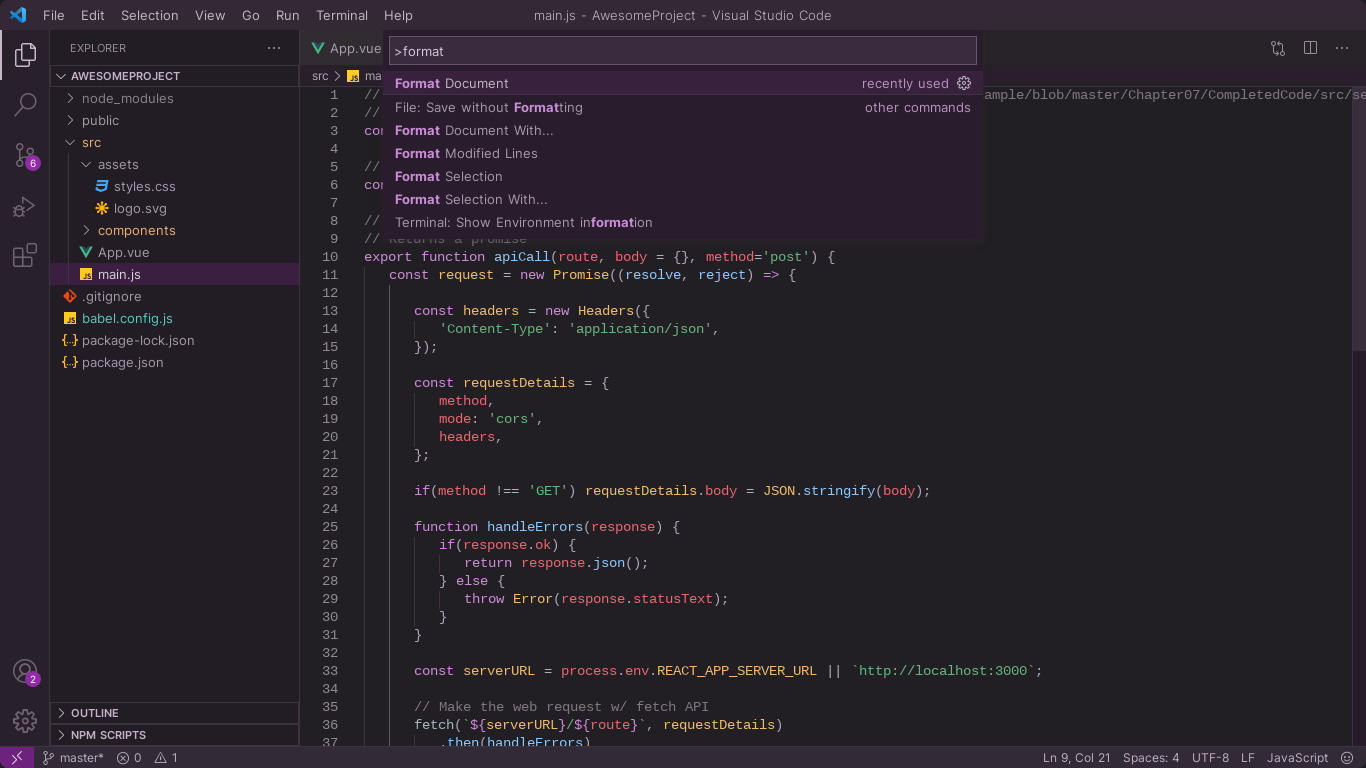
Task: Click the package-lock.json braces icon
Action: [70, 340]
